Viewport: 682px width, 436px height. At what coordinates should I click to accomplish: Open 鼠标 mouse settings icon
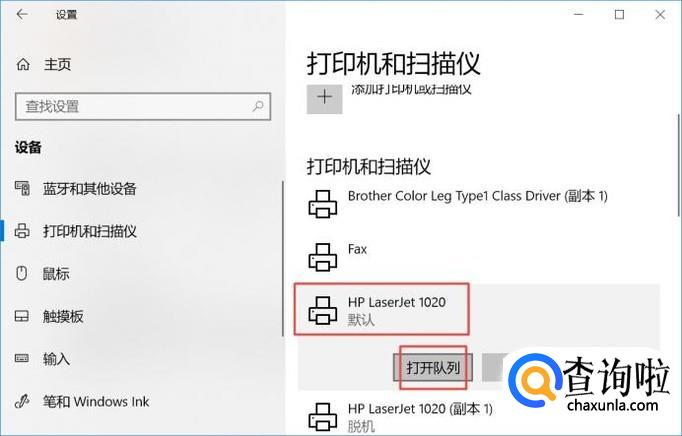[x=22, y=274]
